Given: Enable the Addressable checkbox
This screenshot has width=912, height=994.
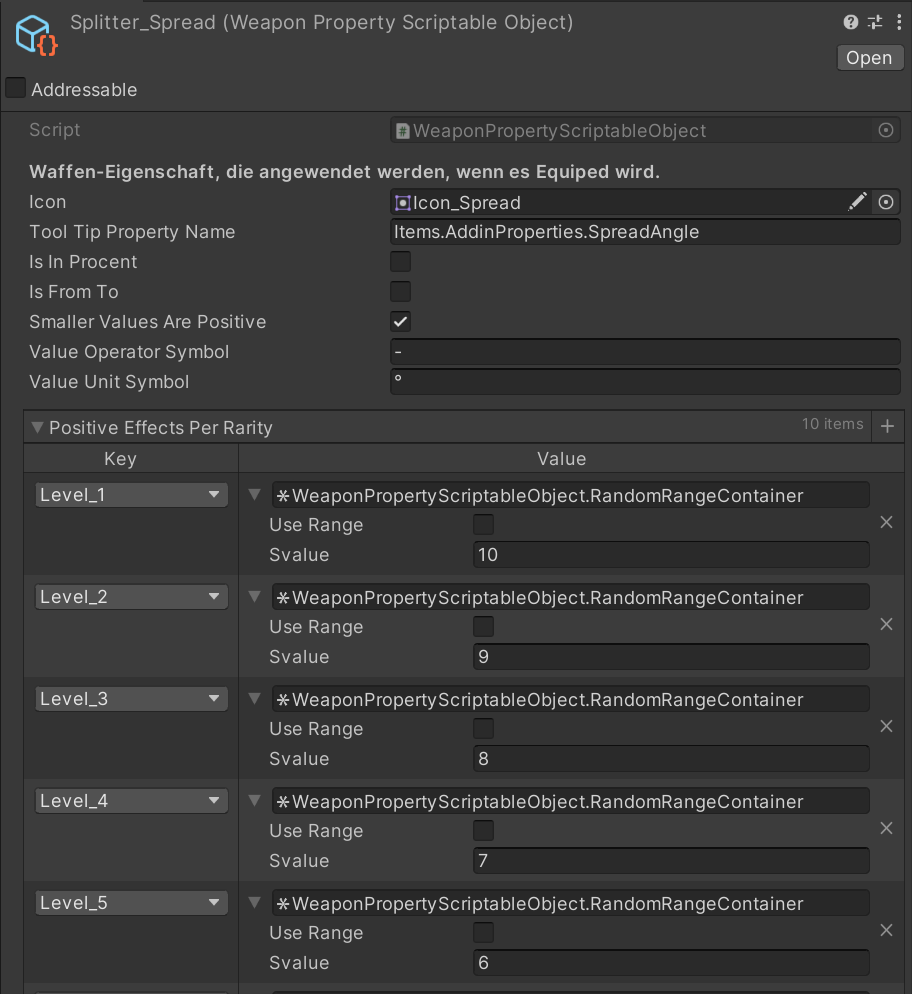Looking at the screenshot, I should (x=16, y=88).
